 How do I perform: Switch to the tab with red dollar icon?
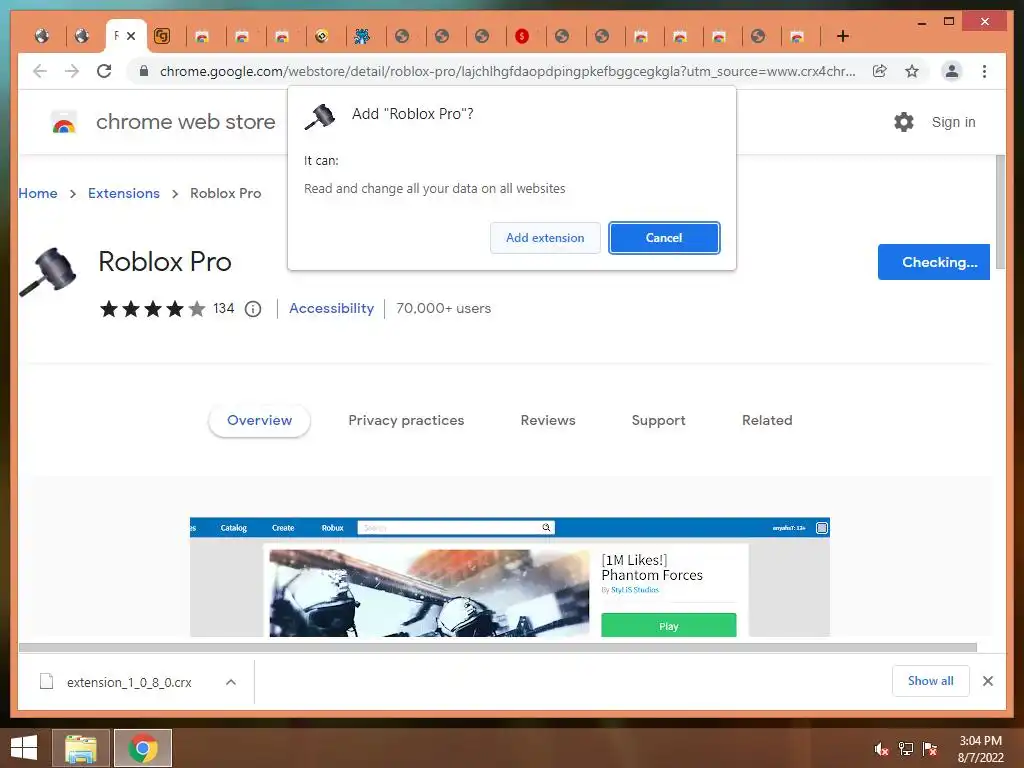tap(522, 37)
